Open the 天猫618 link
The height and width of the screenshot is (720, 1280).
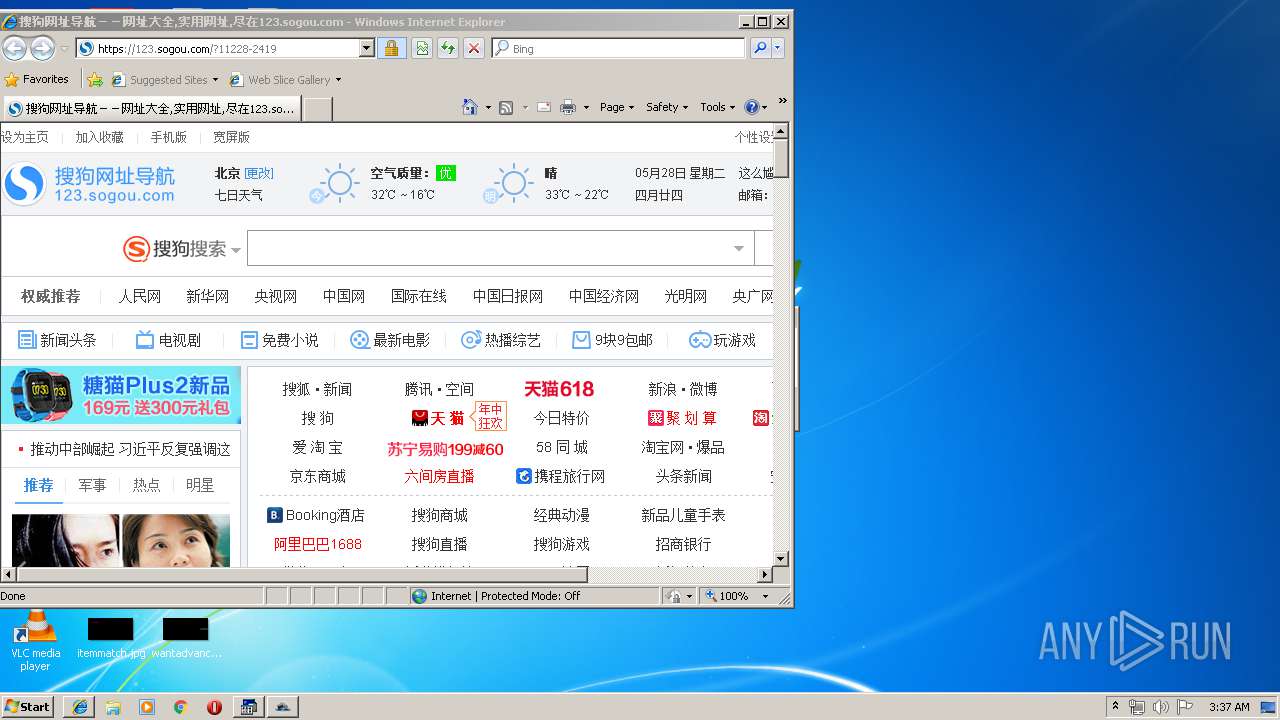559,389
